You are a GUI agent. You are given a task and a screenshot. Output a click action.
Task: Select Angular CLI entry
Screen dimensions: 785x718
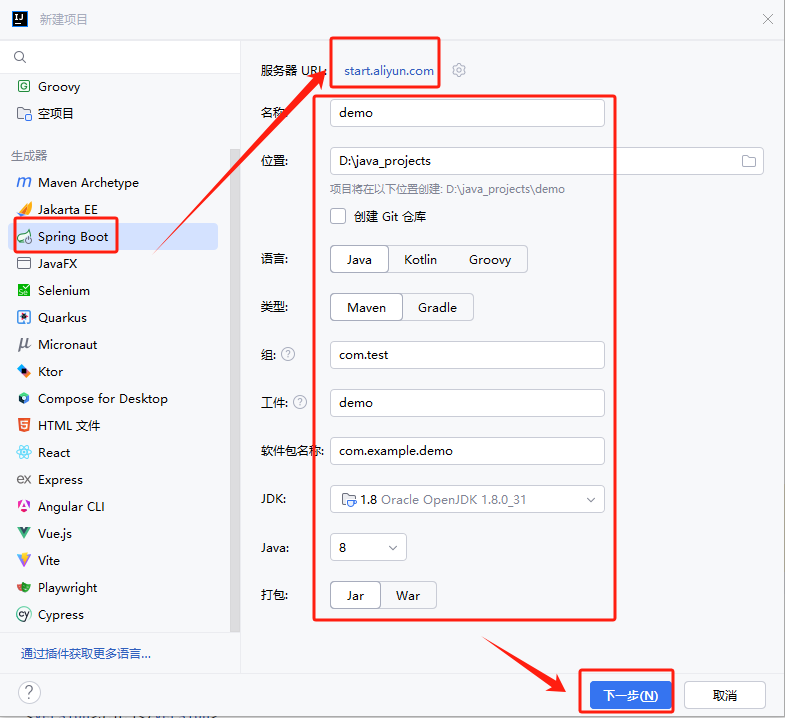coord(114,506)
